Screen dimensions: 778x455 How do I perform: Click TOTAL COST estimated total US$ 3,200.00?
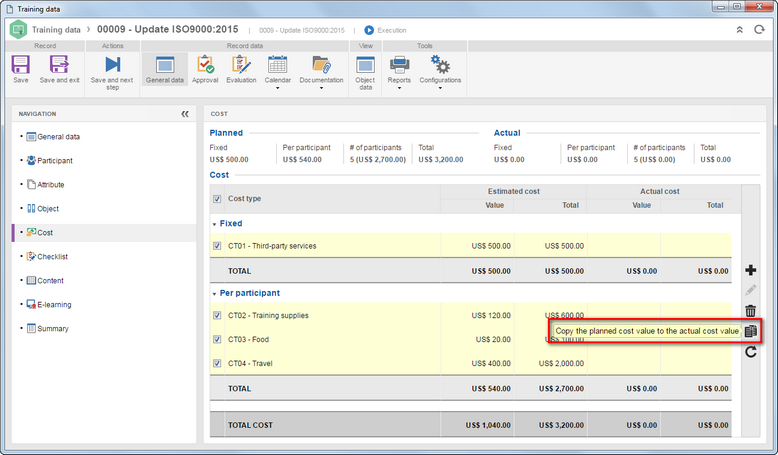click(561, 425)
